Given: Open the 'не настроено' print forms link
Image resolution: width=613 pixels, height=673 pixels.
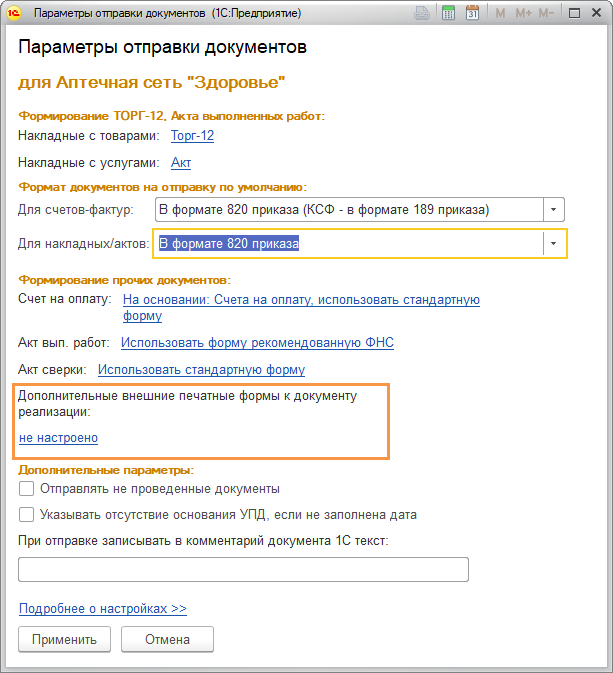Looking at the screenshot, I should coord(58,438).
